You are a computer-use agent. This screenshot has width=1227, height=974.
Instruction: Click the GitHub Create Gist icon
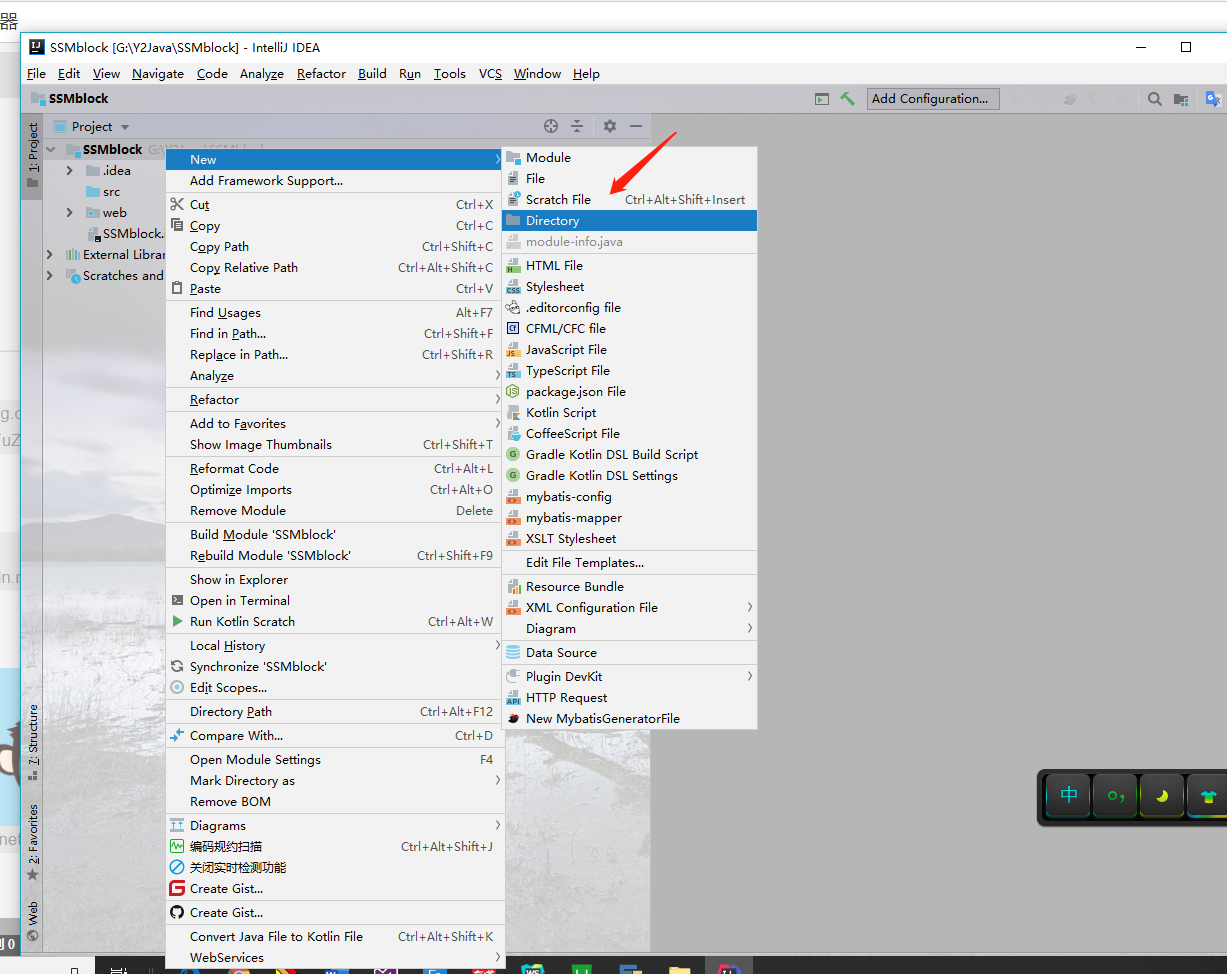177,912
